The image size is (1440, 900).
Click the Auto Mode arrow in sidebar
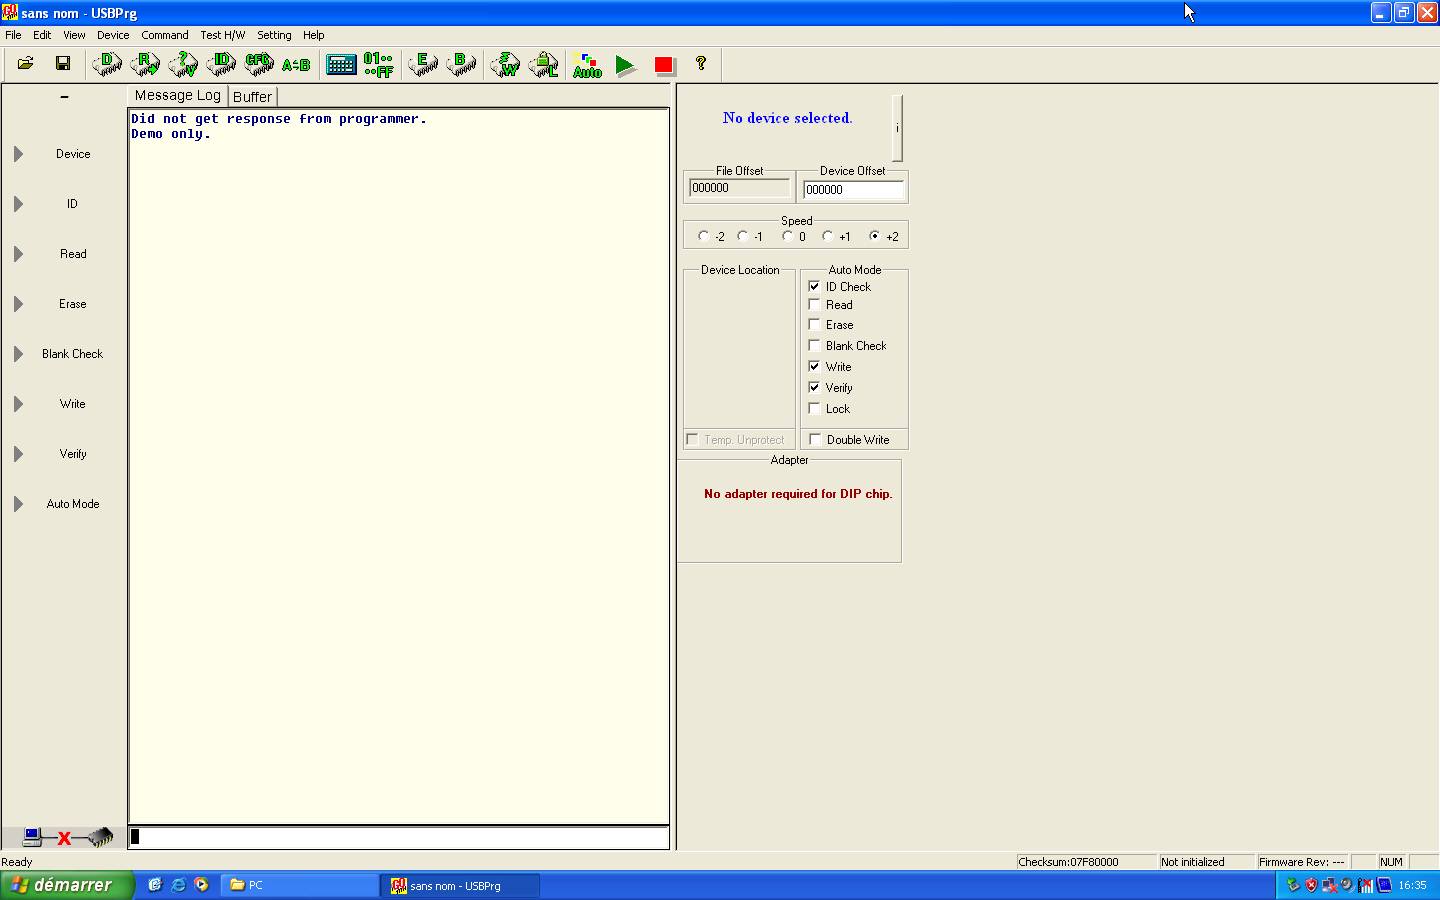pyautogui.click(x=18, y=504)
